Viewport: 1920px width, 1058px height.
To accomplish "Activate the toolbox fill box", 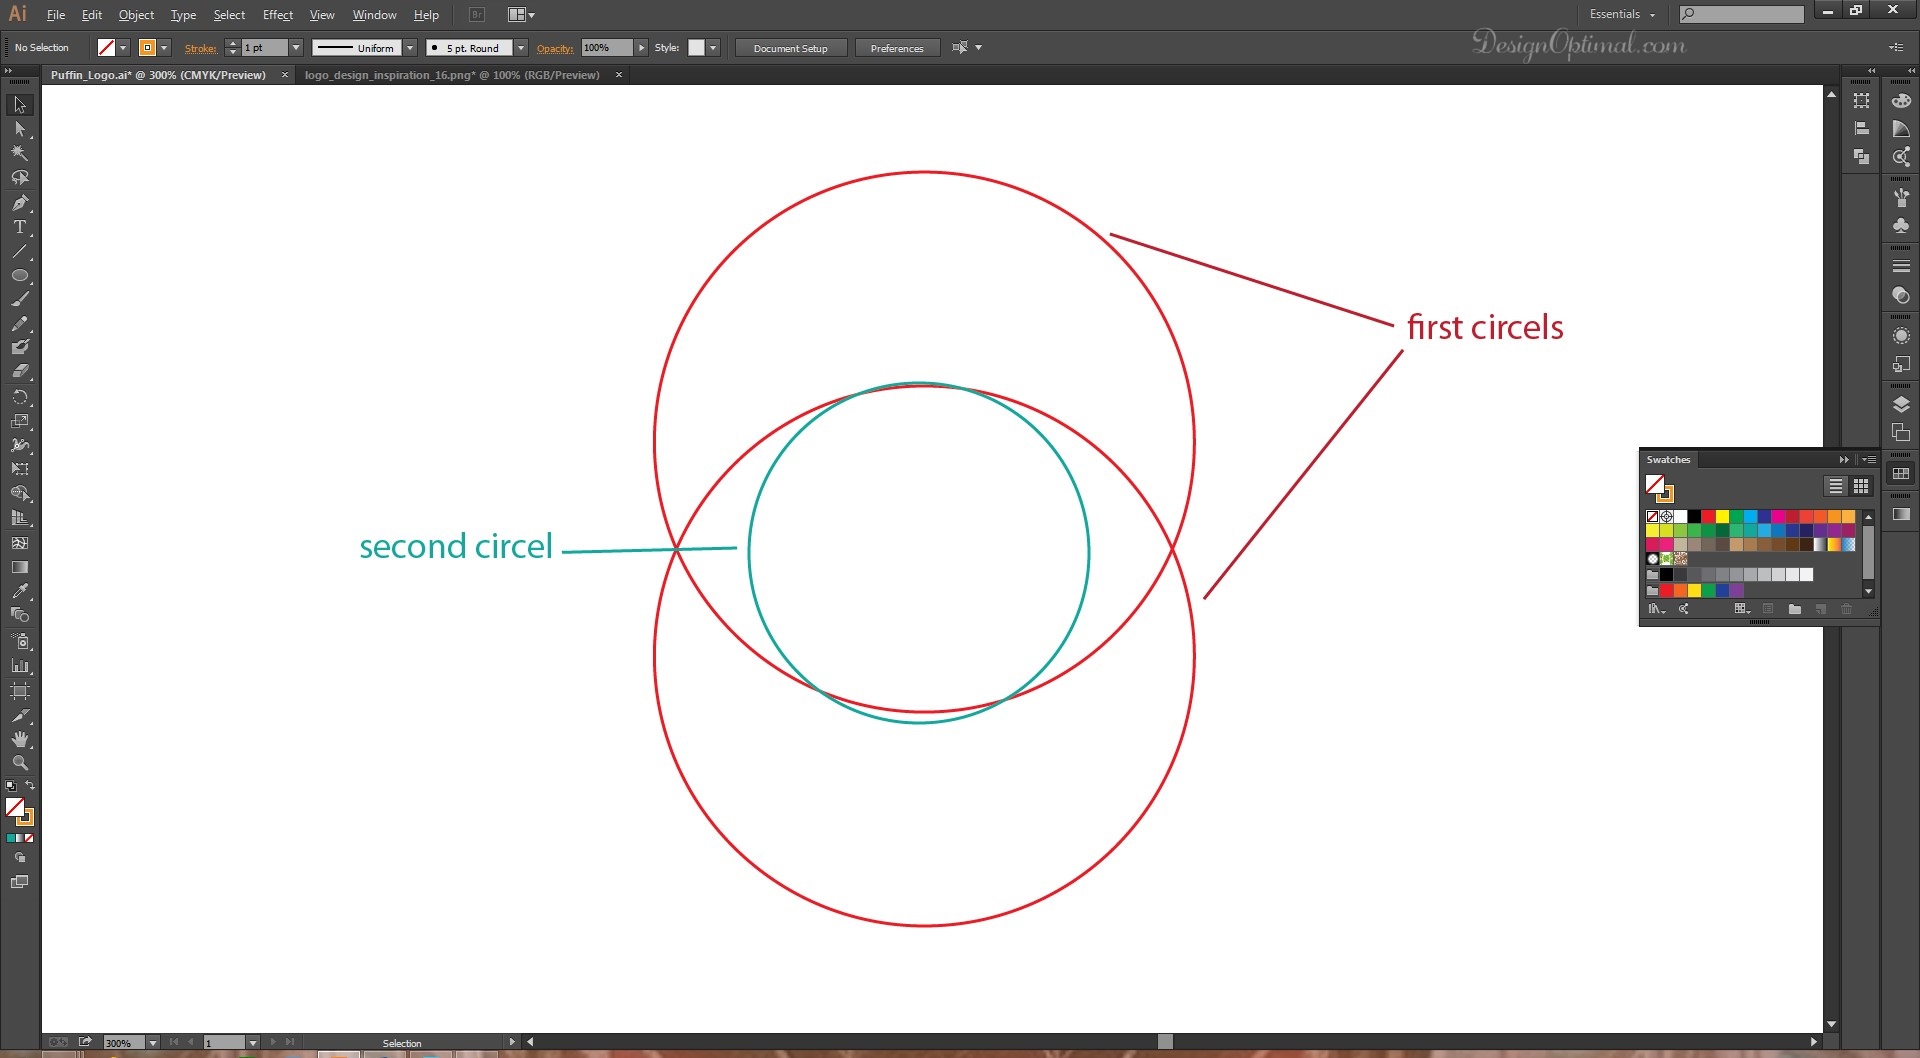I will pyautogui.click(x=15, y=807).
